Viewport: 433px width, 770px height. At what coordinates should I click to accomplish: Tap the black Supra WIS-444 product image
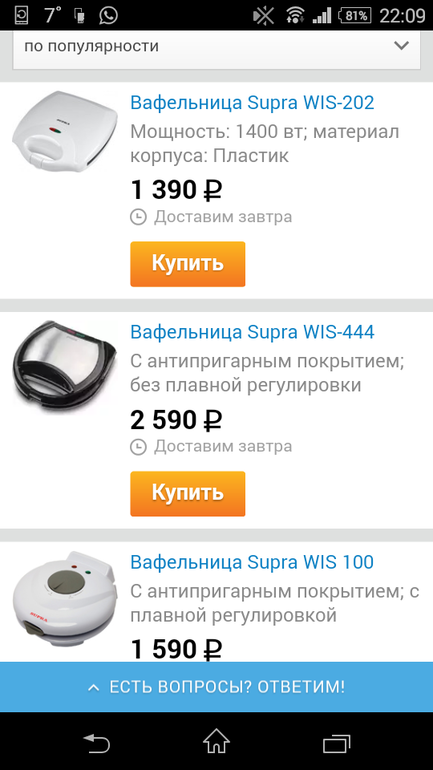[65, 363]
